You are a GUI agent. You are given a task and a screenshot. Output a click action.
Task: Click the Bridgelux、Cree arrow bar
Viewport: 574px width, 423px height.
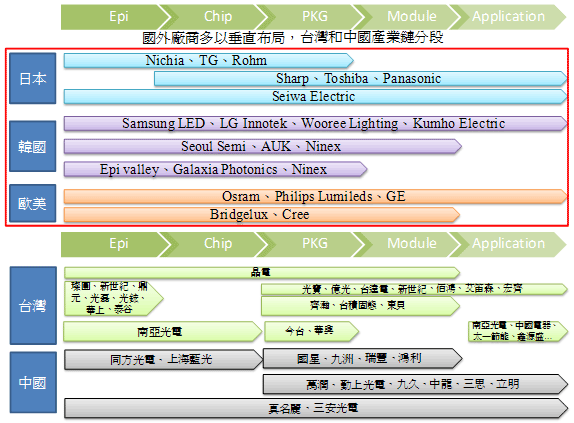(262, 215)
